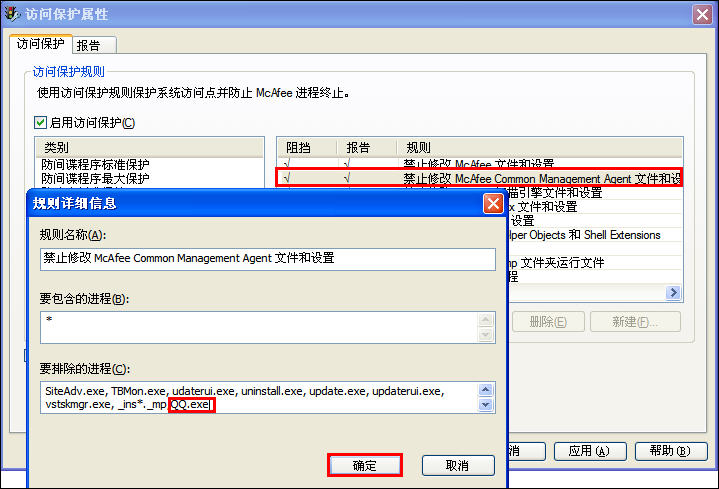
Task: Select rule ending with 文件夹运行文件
Action: [x=556, y=263]
